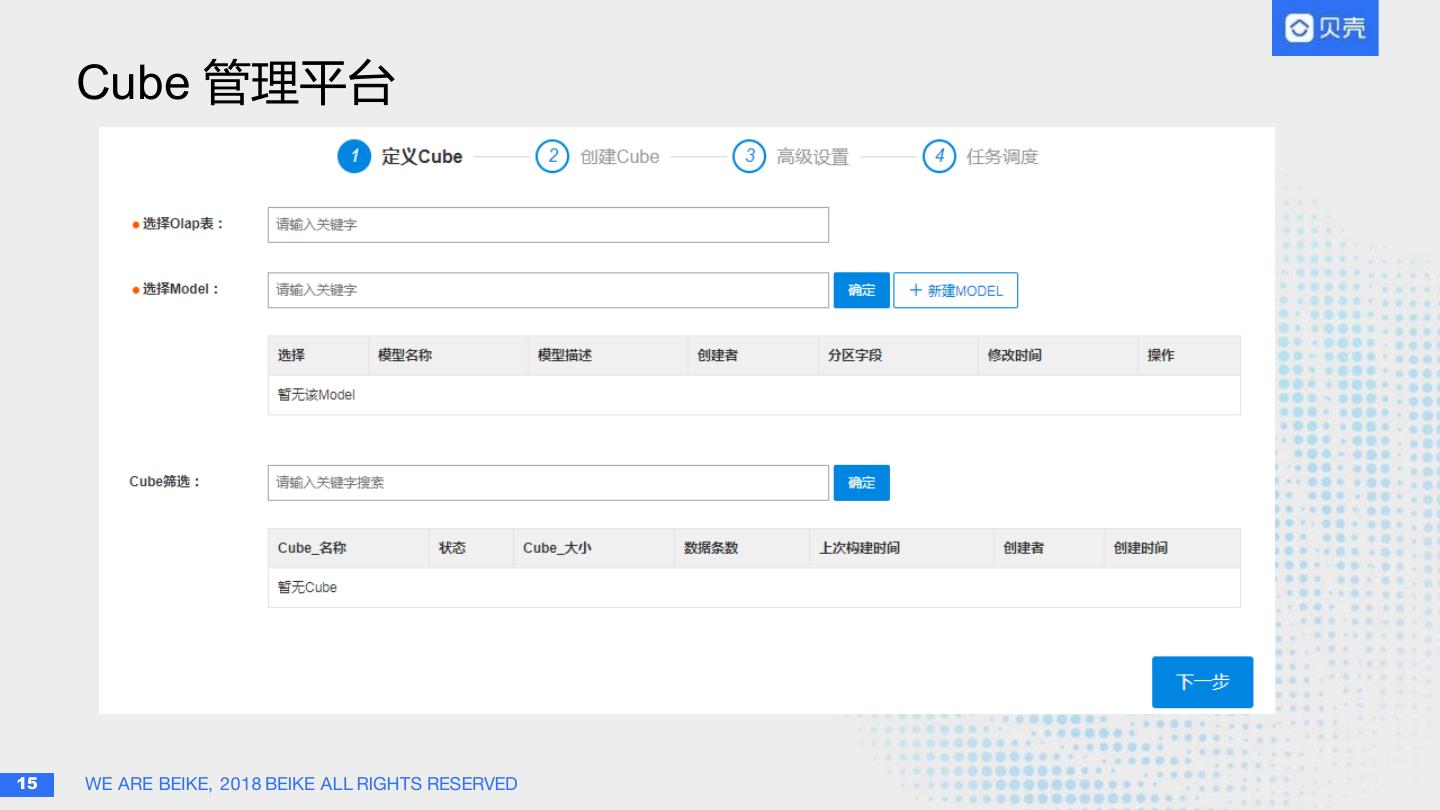Screen dimensions: 1440x810
Task: Focus the 选择Olap表 keyword input
Action: coord(548,225)
